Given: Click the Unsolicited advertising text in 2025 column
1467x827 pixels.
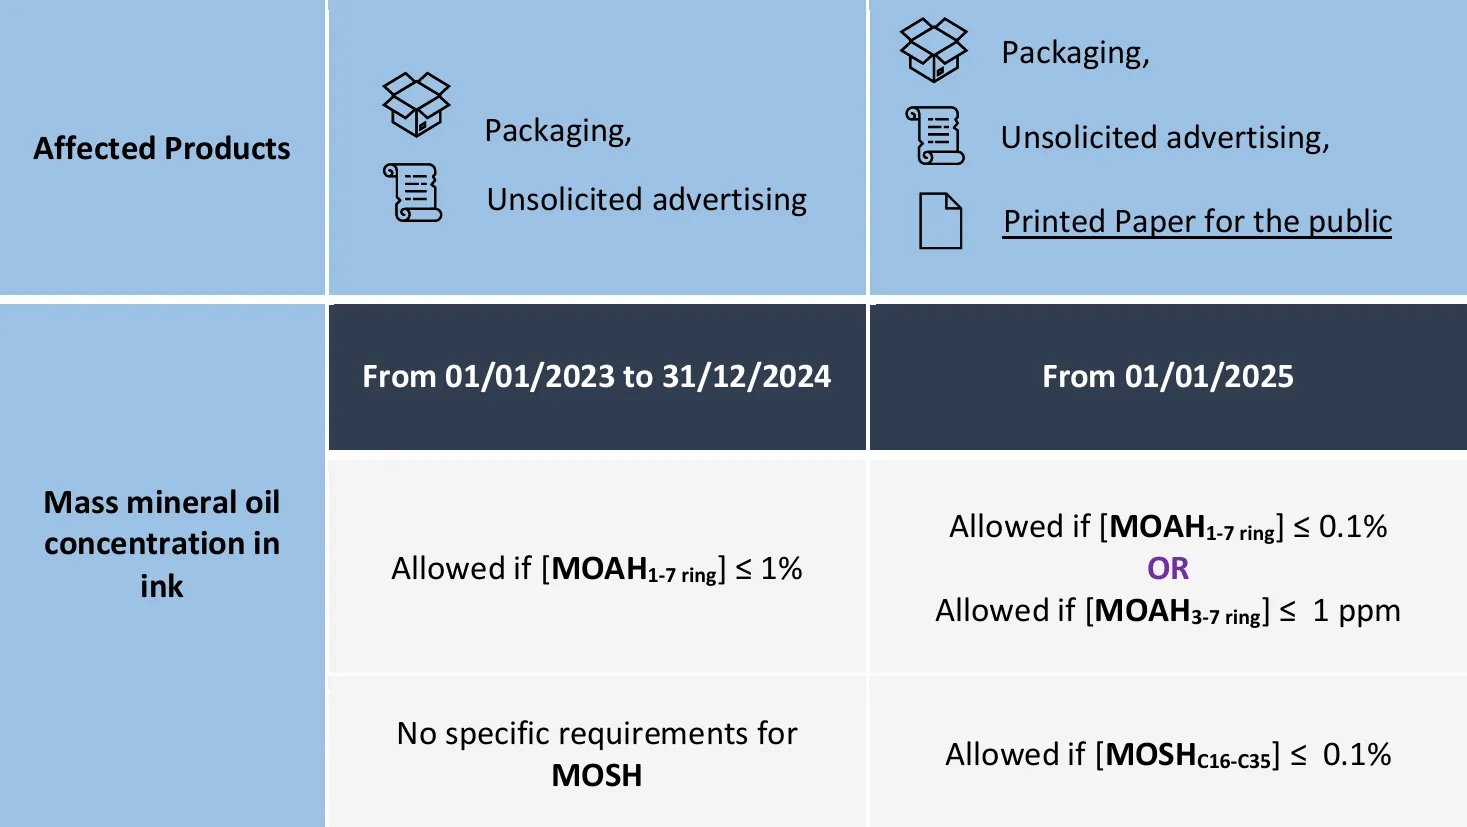Looking at the screenshot, I should pos(1165,137).
